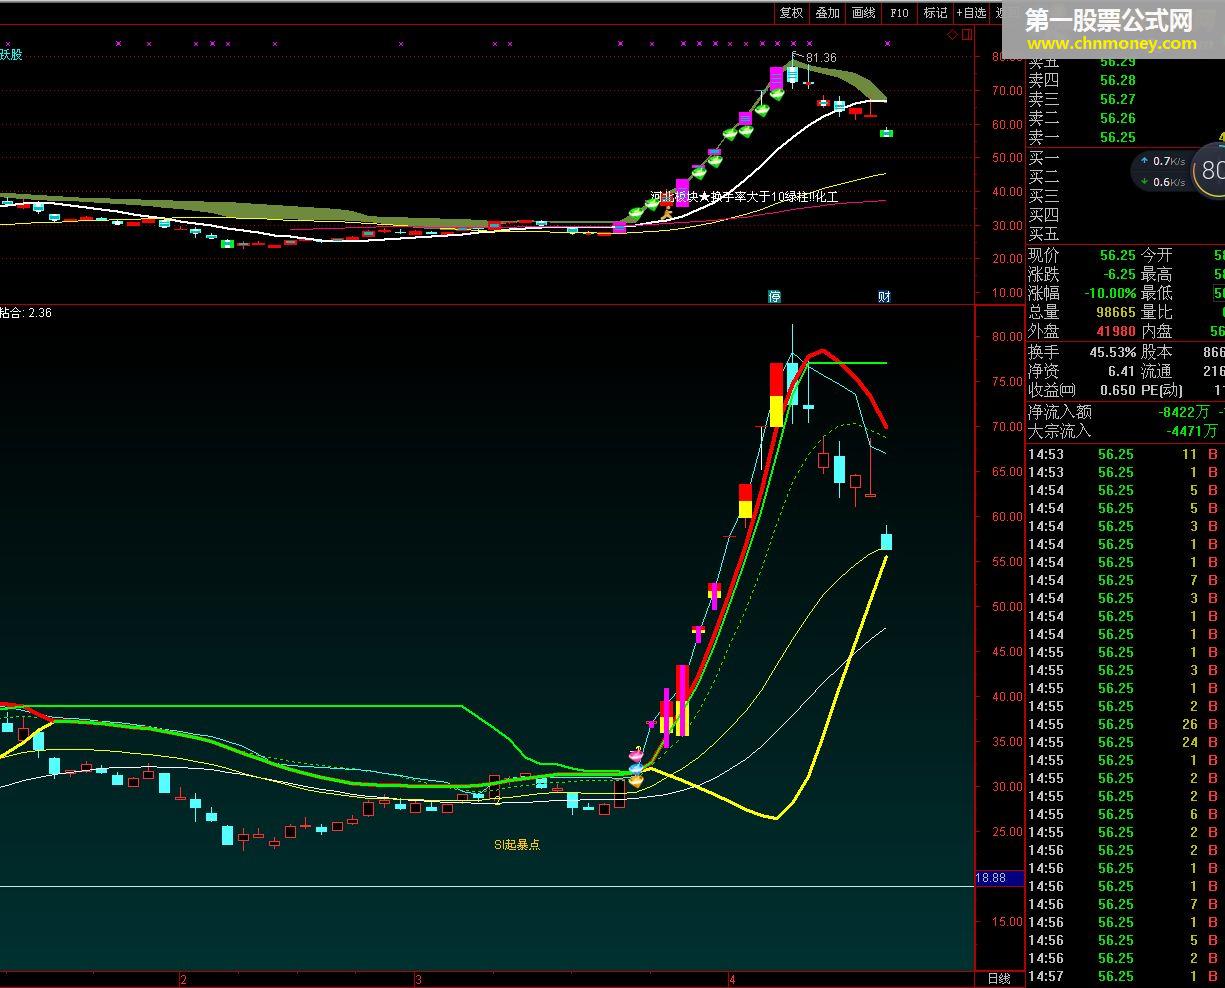
Task: Click the upload speed arrow icon
Action: (x=1144, y=161)
